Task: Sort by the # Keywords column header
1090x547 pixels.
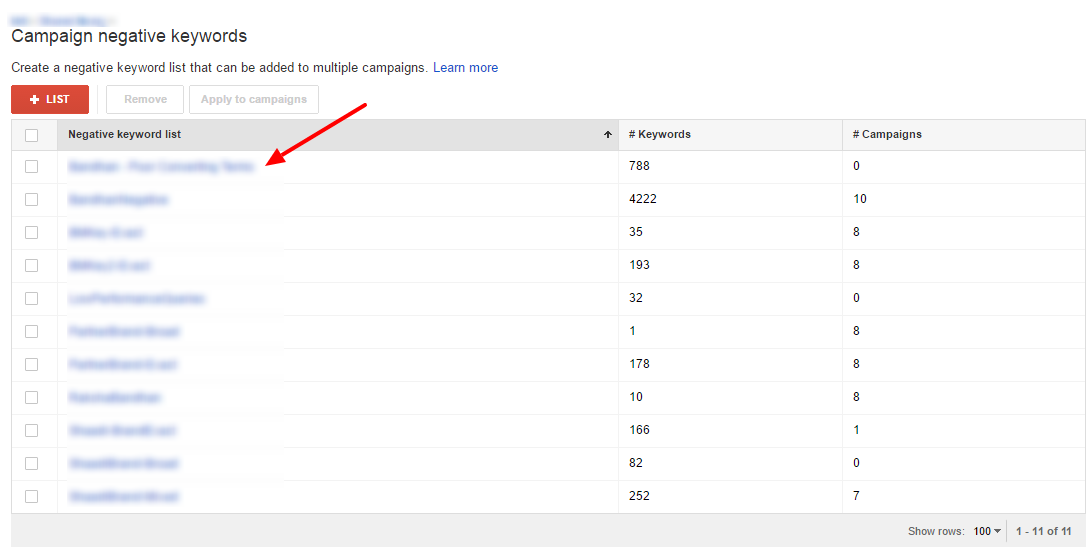Action: 660,134
